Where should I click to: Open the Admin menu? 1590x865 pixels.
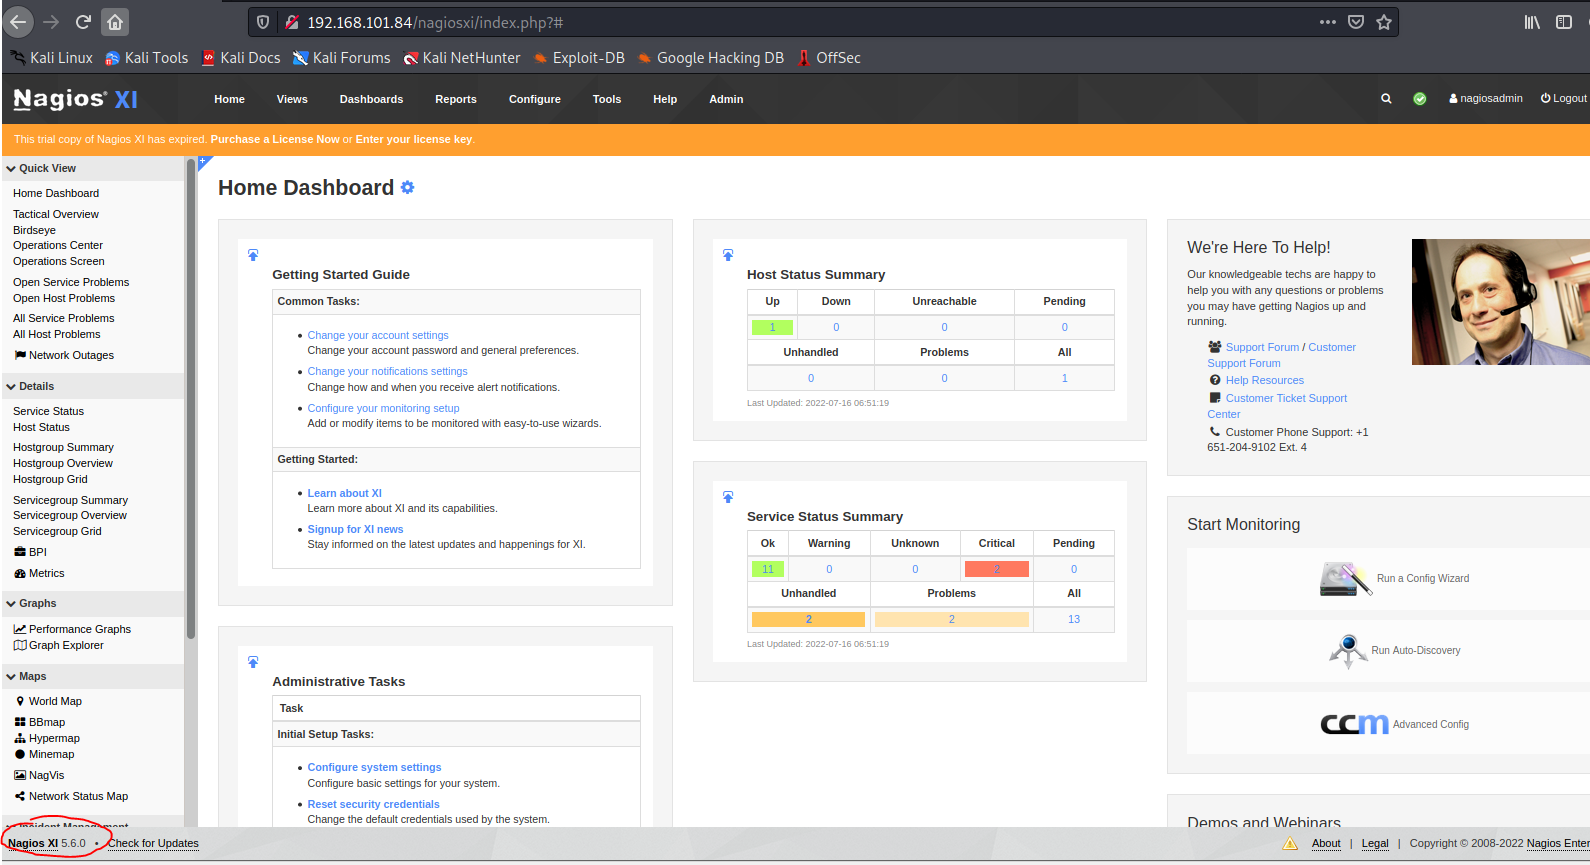coord(726,99)
